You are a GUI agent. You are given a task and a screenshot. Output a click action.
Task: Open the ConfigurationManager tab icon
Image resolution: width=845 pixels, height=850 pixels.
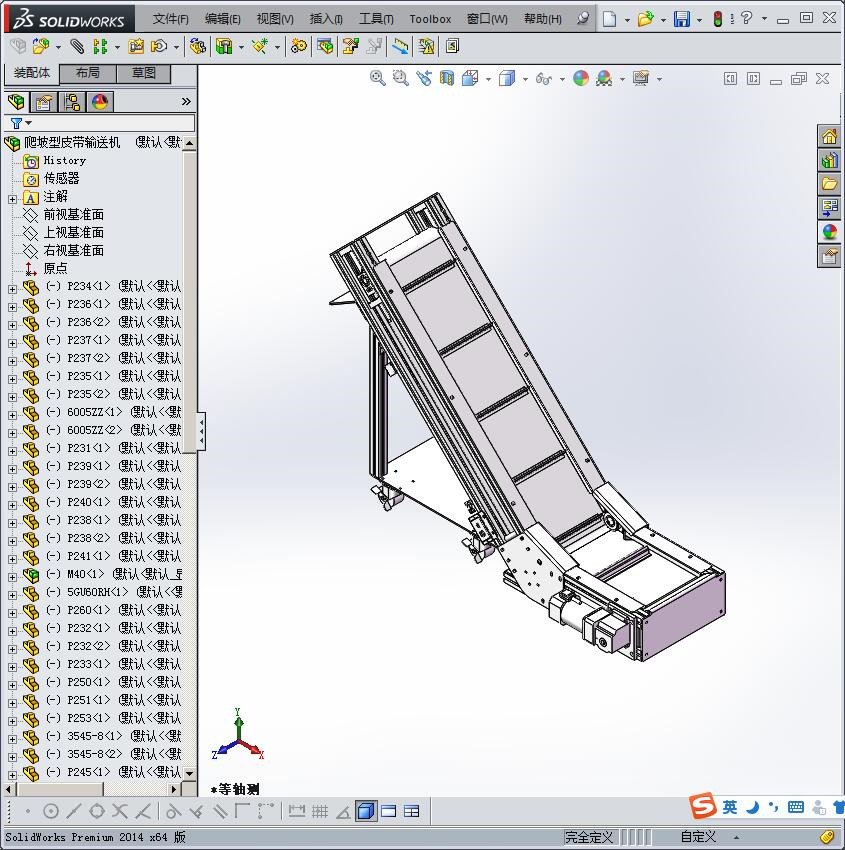pos(72,102)
